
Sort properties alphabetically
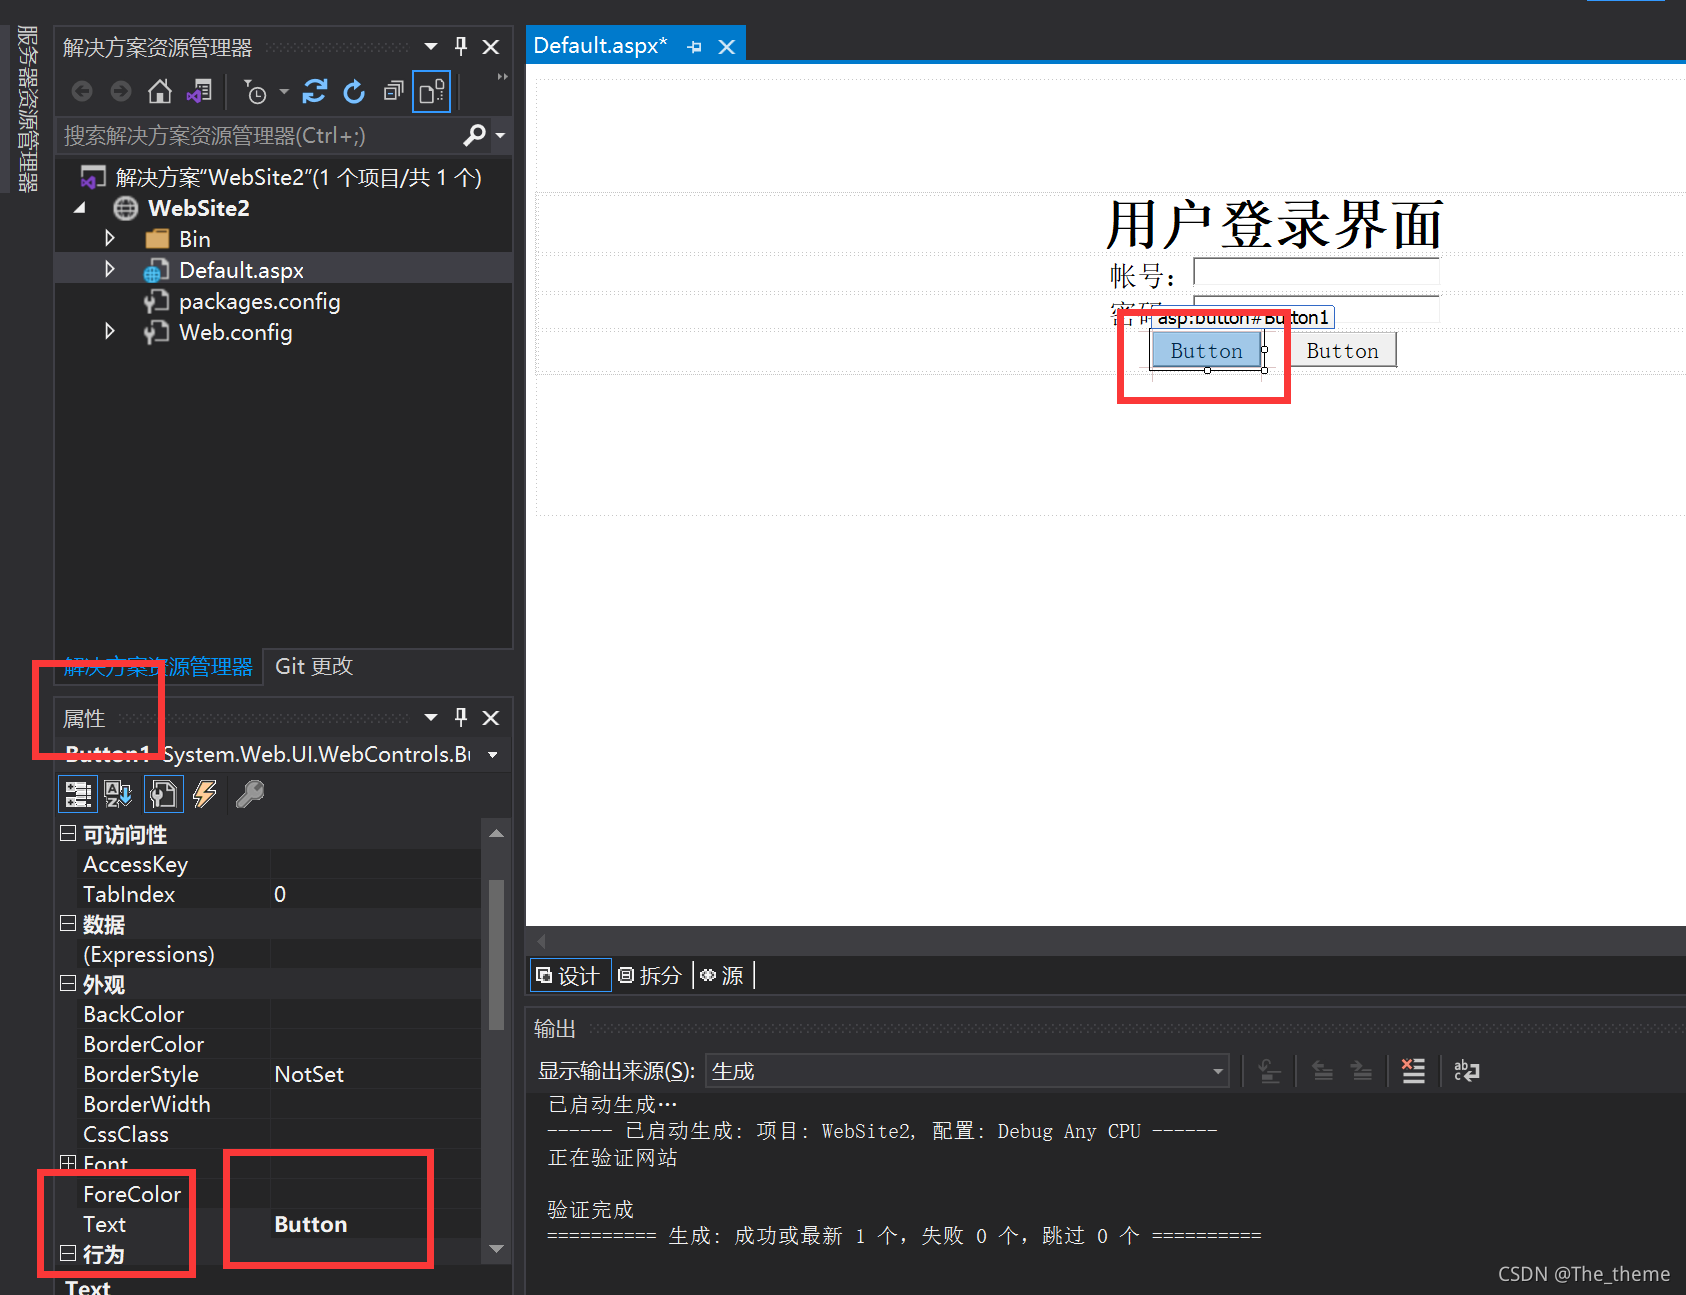(119, 794)
